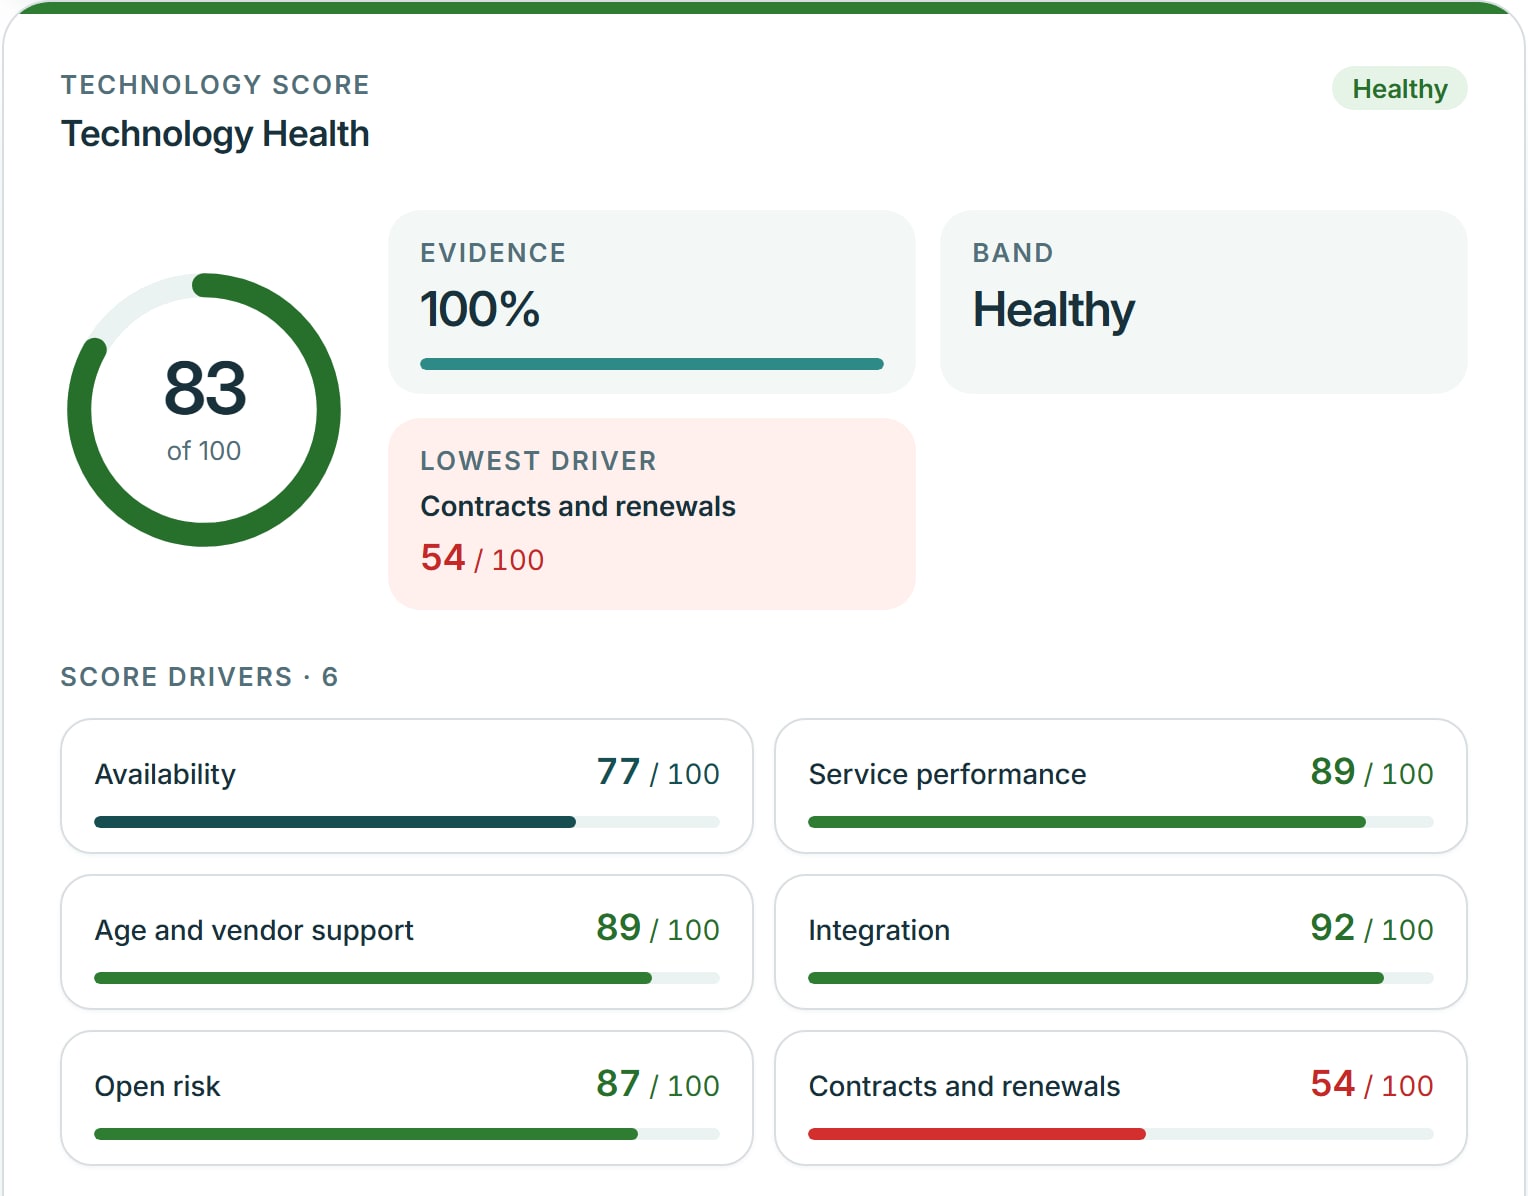
Task: Open the Integration driver card
Action: point(1121,942)
